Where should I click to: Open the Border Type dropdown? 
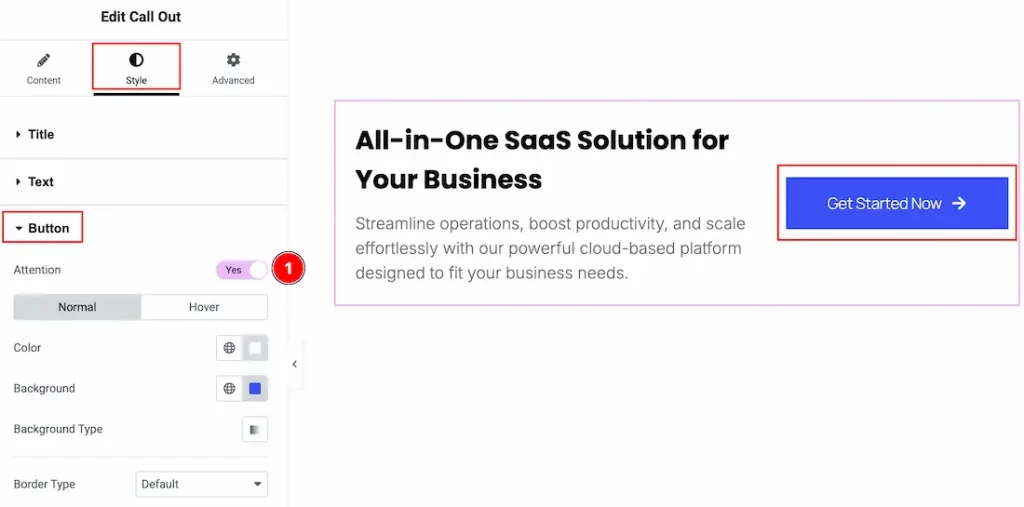[201, 484]
